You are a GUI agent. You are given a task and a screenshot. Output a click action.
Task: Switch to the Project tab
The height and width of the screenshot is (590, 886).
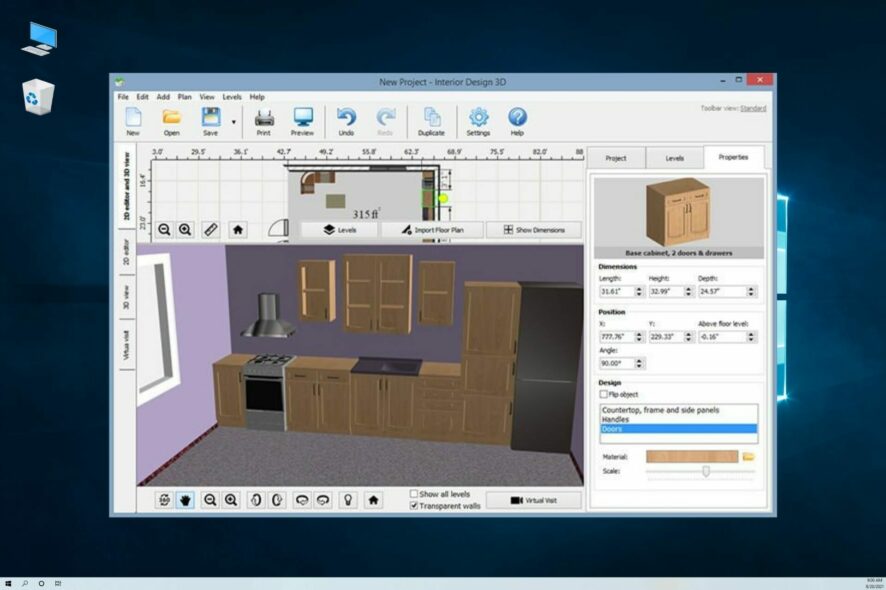(616, 158)
